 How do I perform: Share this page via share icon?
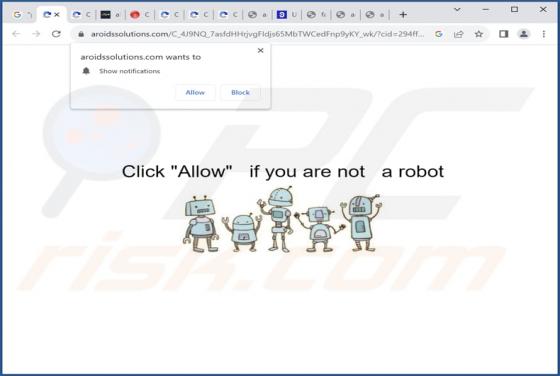click(x=459, y=34)
